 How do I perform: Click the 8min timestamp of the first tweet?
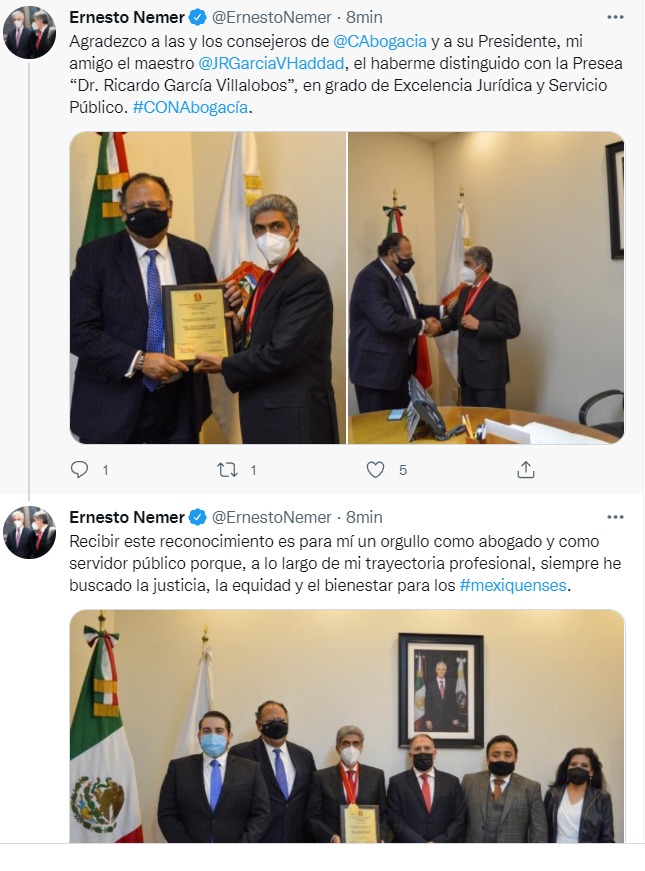coord(364,18)
